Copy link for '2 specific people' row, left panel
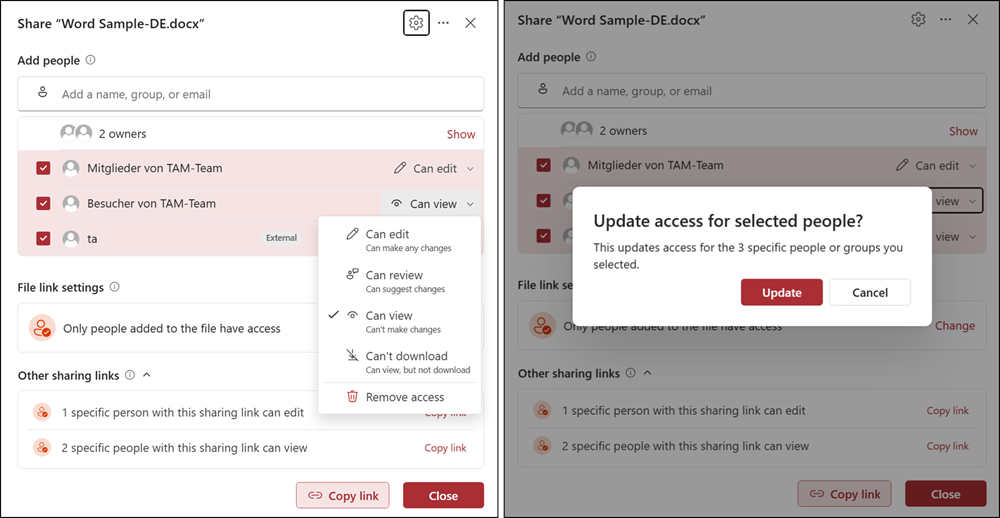The image size is (1000, 518). pyautogui.click(x=445, y=448)
